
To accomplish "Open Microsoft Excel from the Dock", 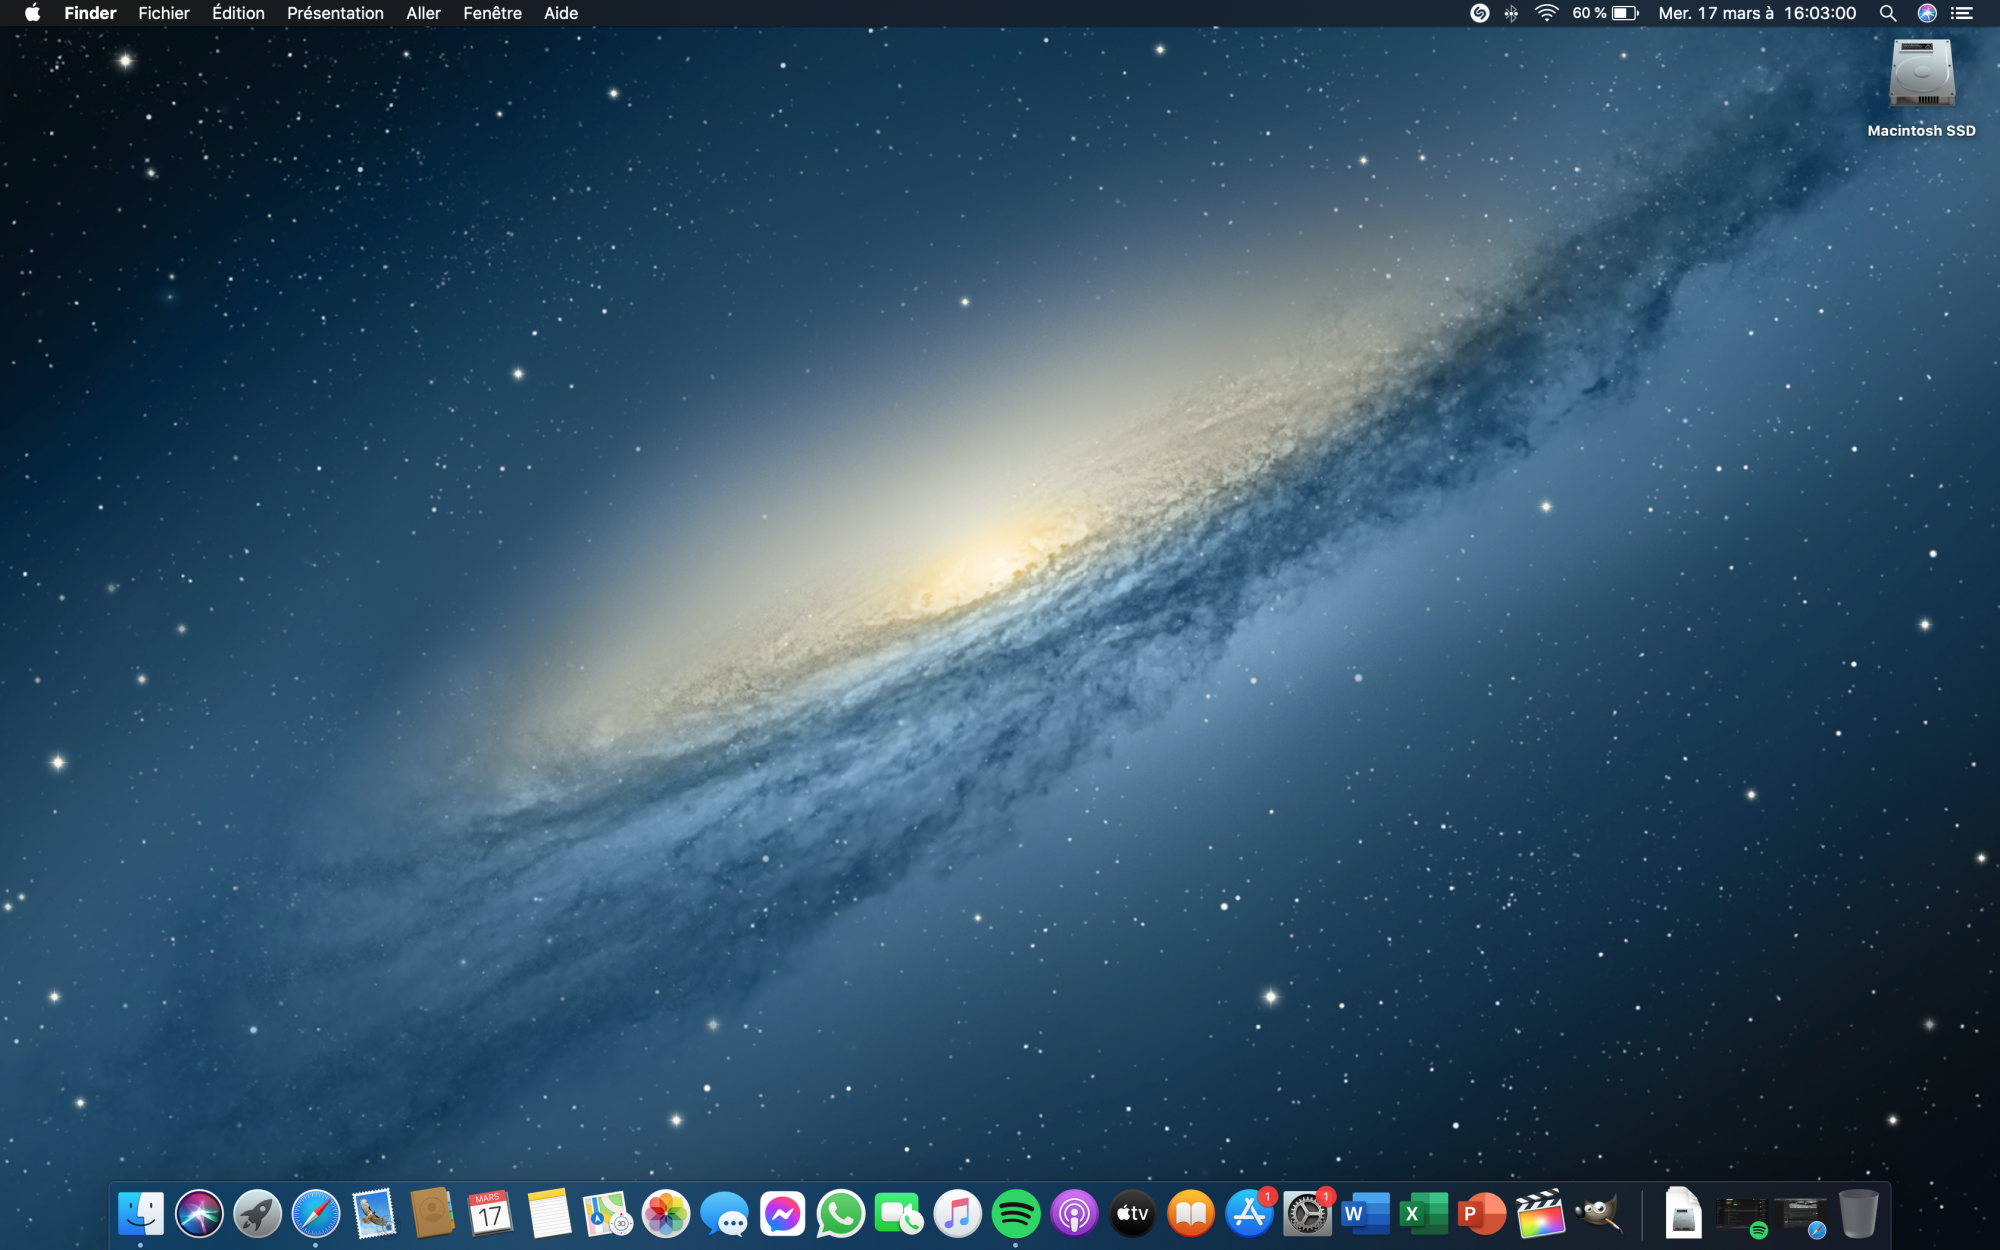I will click(x=1423, y=1214).
